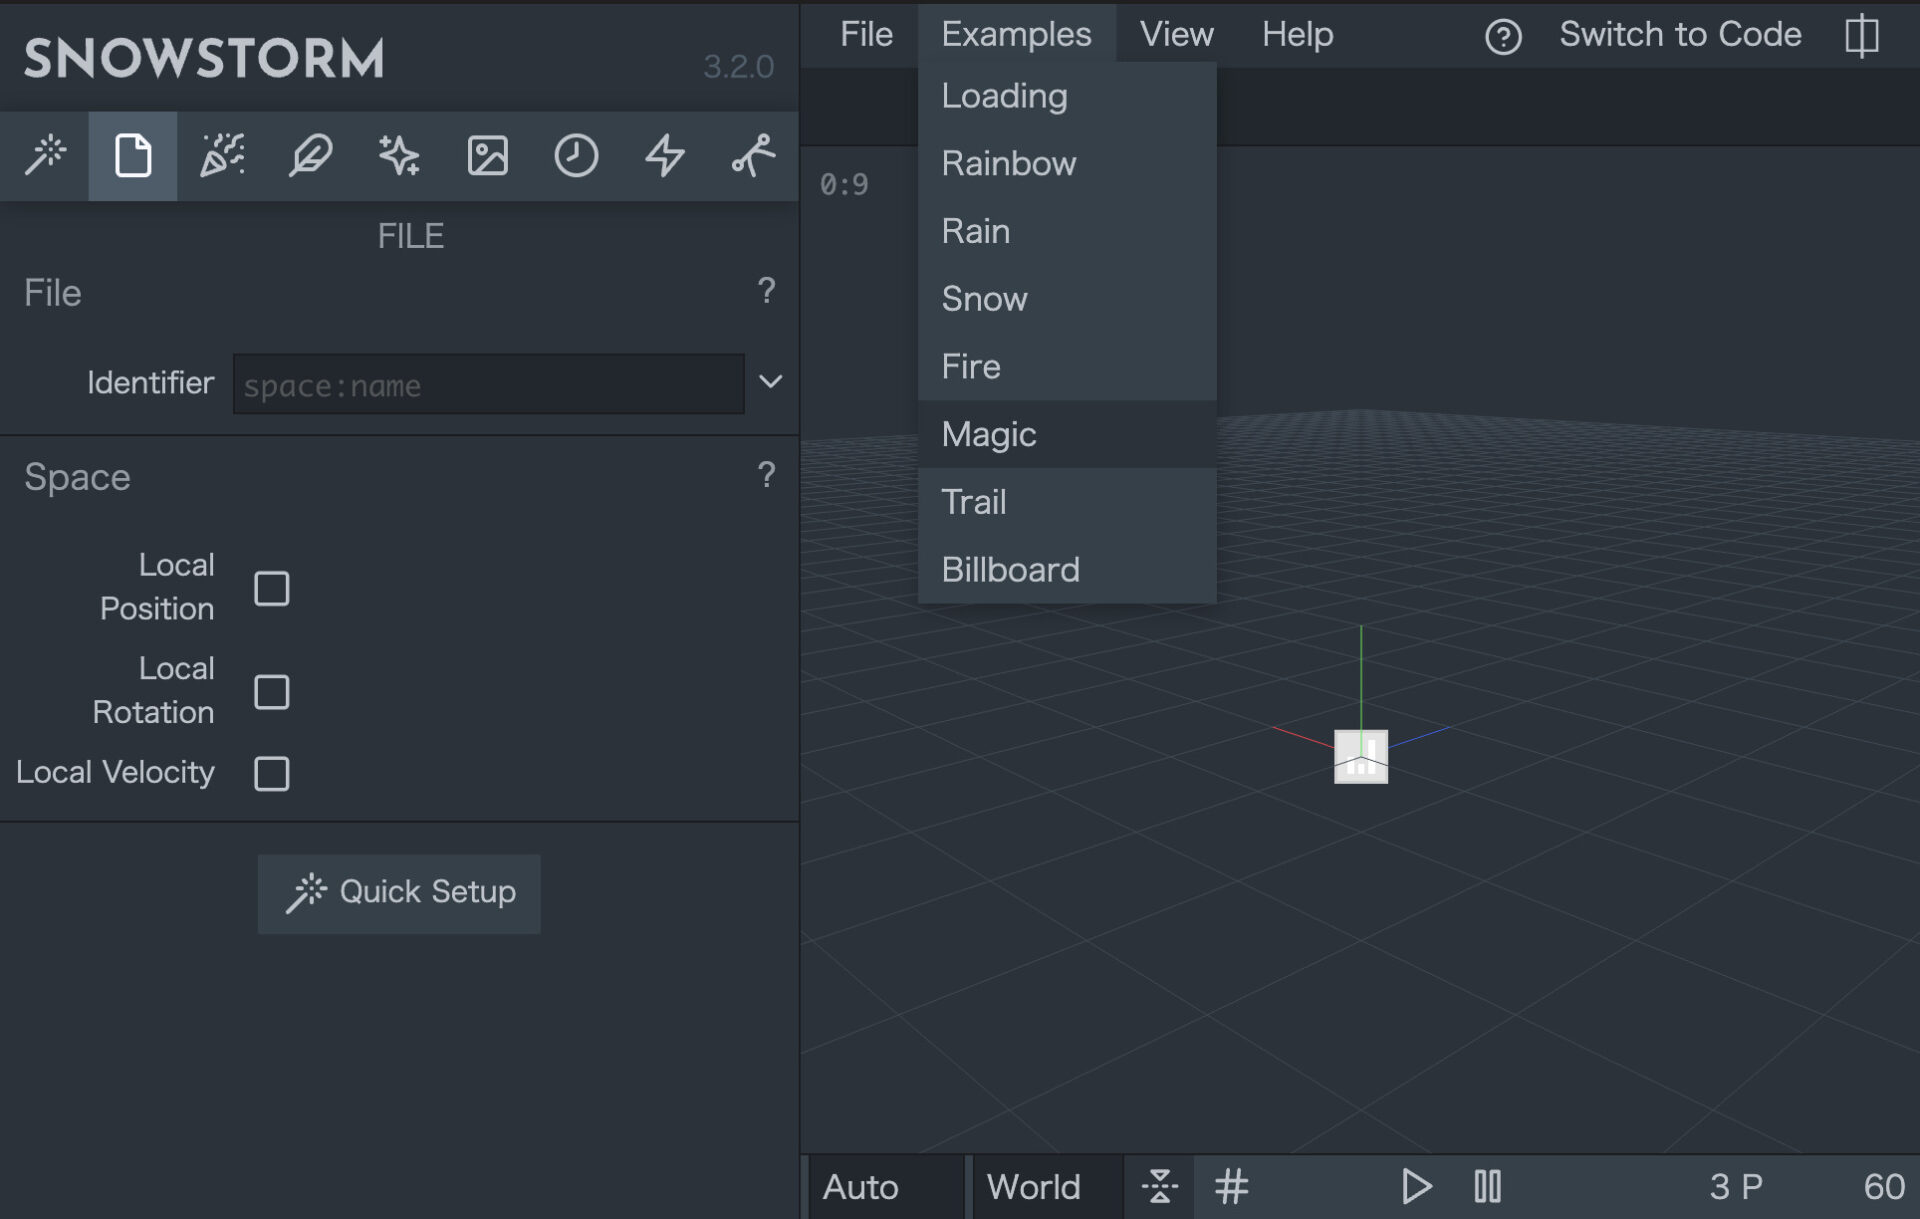Choose Magic from Examples menu
Viewport: 1920px width, 1219px height.
(x=989, y=434)
